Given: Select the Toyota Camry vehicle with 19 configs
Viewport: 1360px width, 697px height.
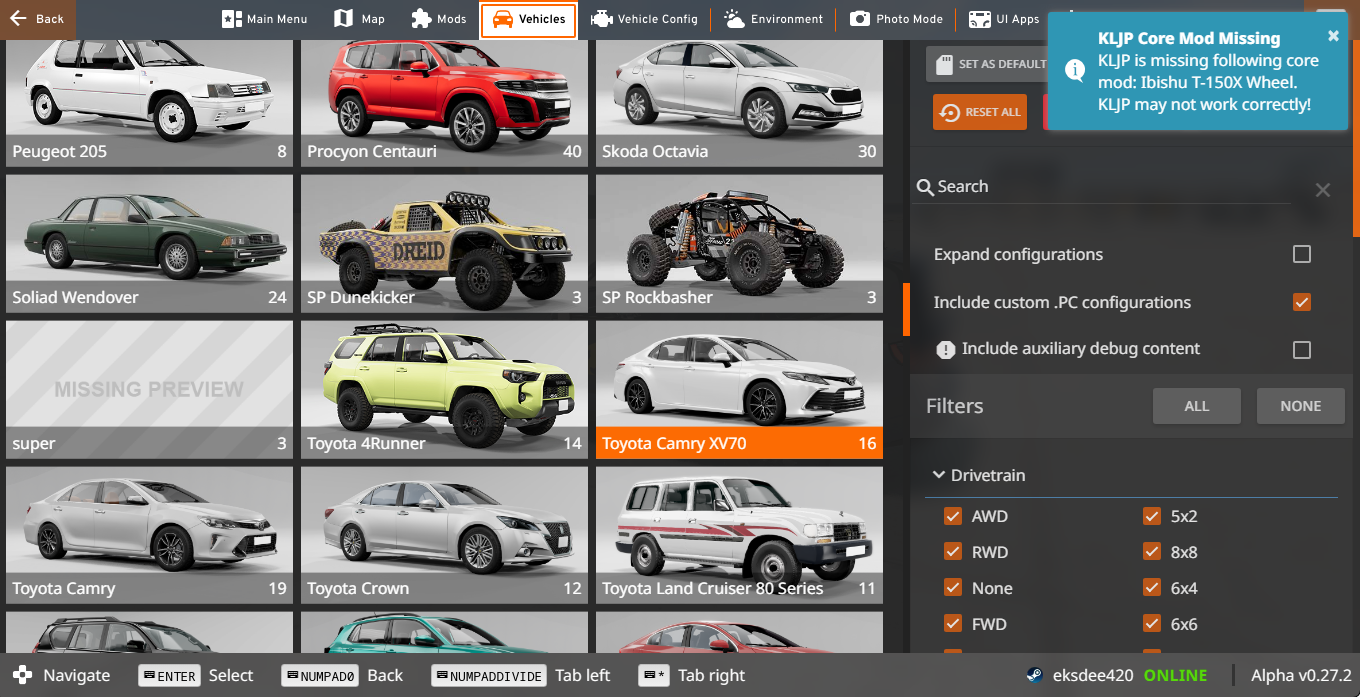Looking at the screenshot, I should (149, 536).
